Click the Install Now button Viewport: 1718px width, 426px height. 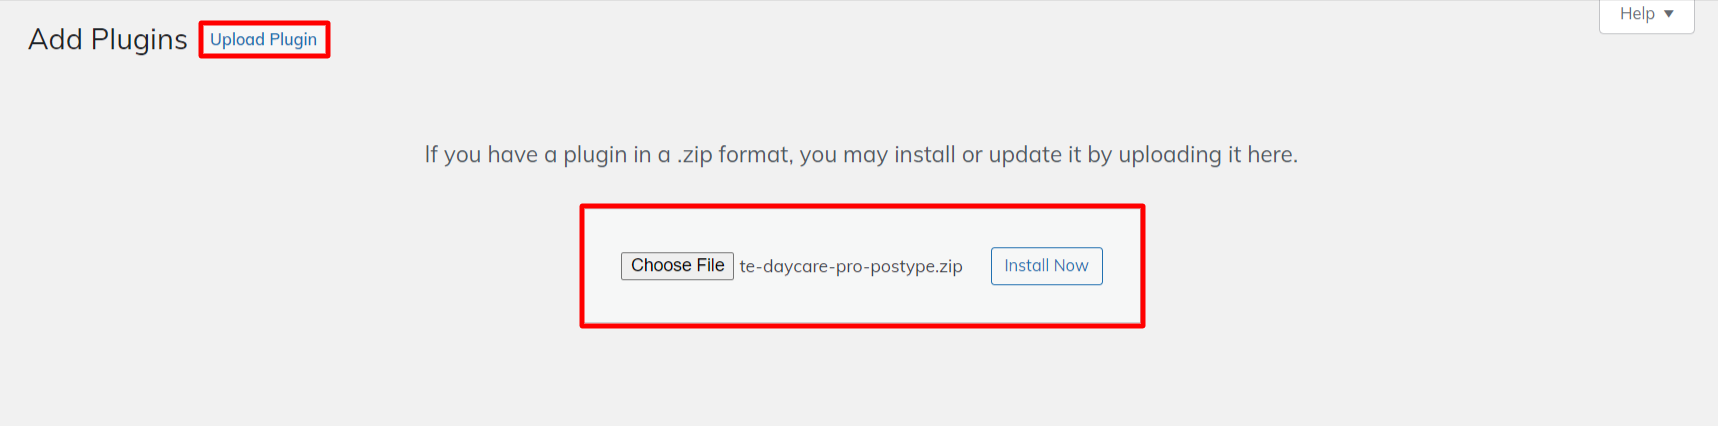coord(1046,266)
